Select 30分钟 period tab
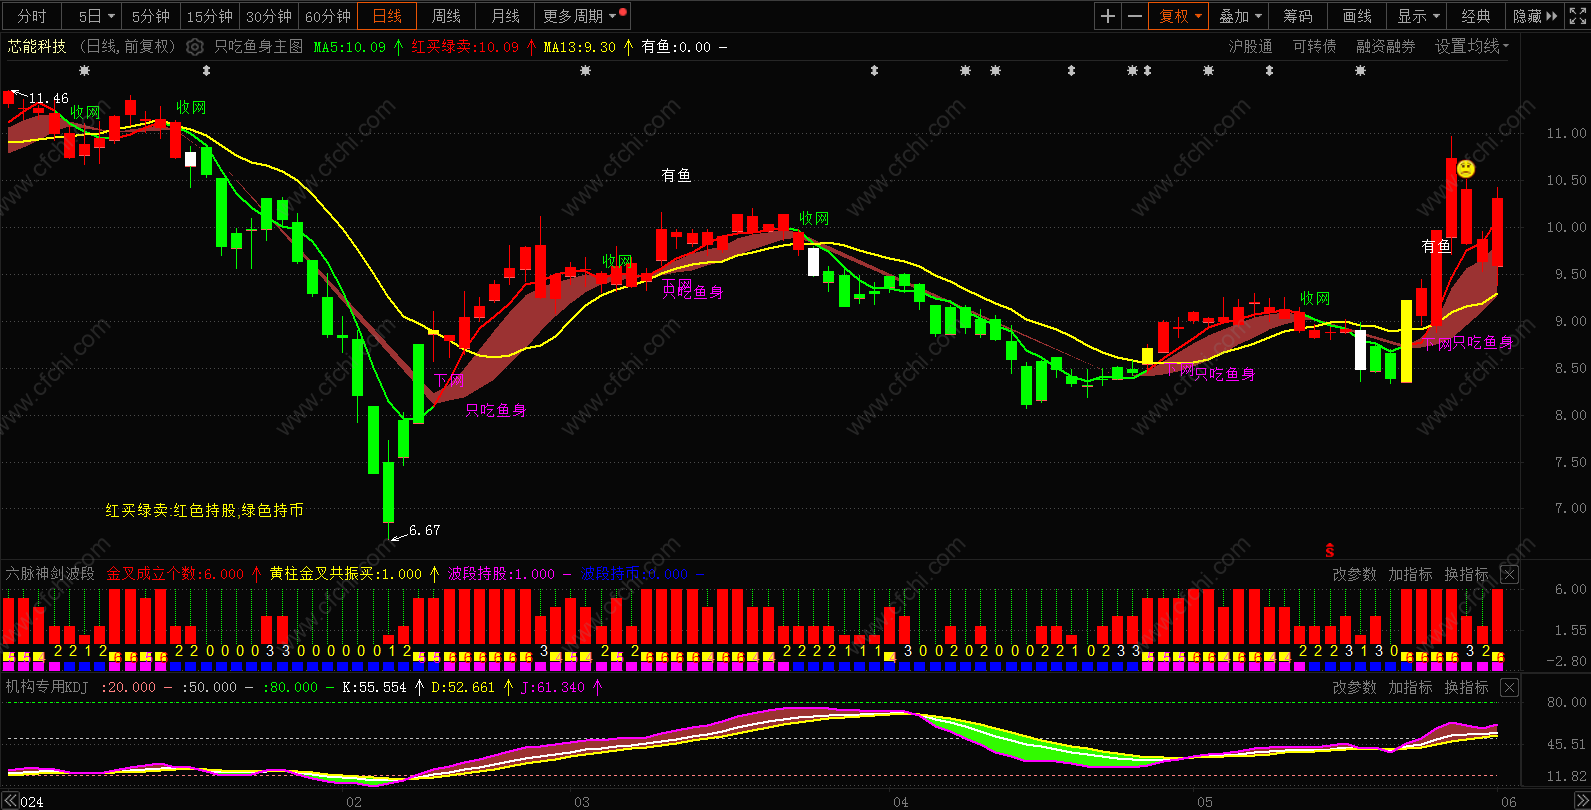This screenshot has height=810, width=1591. click(x=269, y=16)
